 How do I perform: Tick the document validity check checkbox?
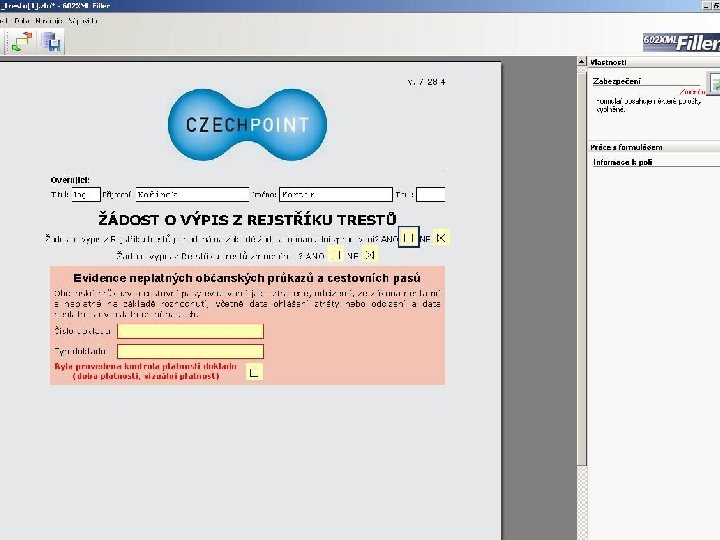click(x=254, y=371)
